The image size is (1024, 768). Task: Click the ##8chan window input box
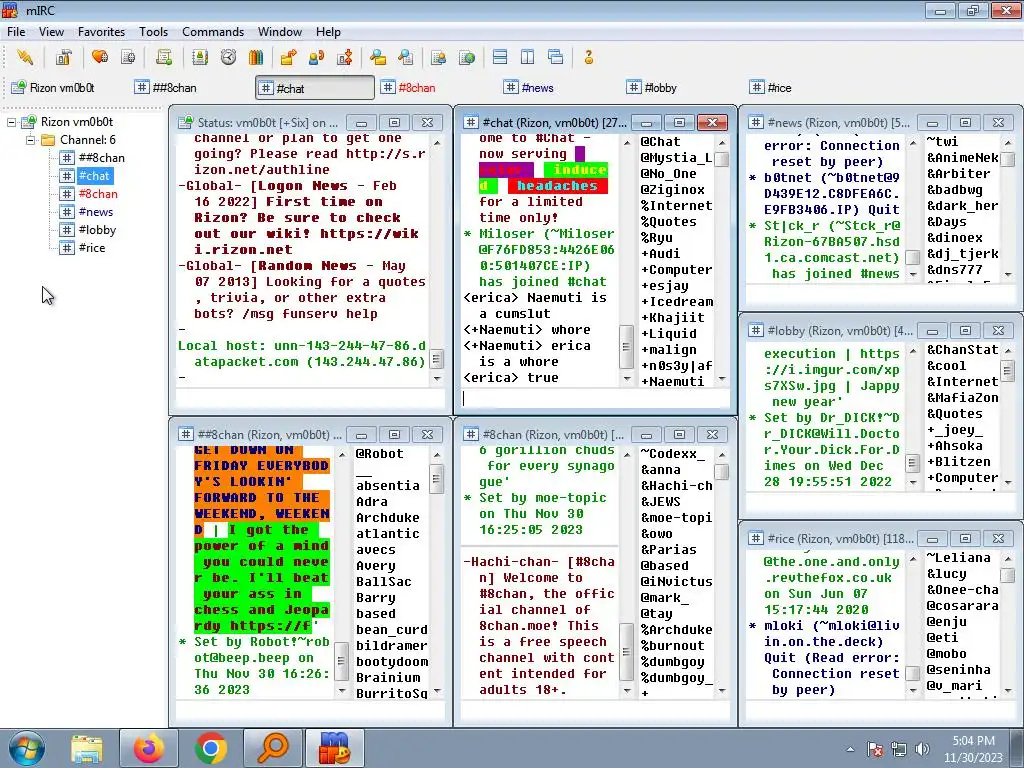(310, 710)
